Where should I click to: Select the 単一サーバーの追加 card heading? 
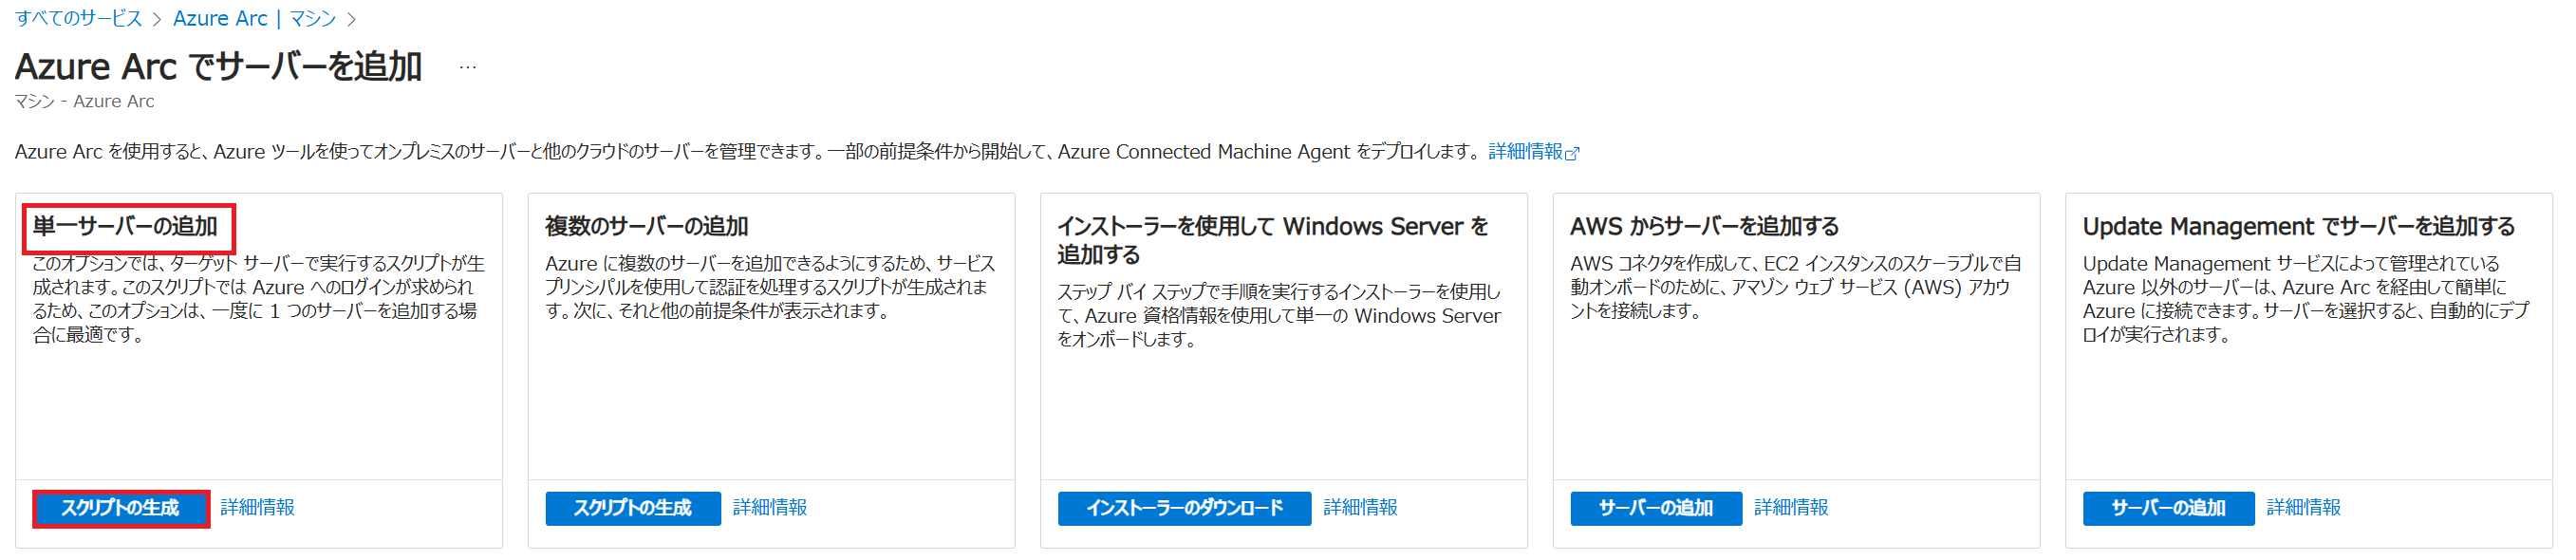pyautogui.click(x=126, y=227)
